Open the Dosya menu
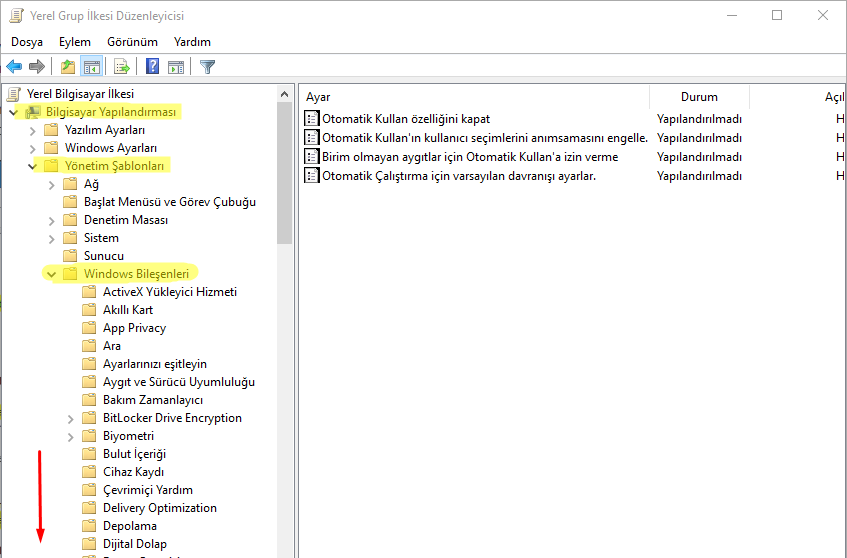Screen dimensions: 847x558 27,42
